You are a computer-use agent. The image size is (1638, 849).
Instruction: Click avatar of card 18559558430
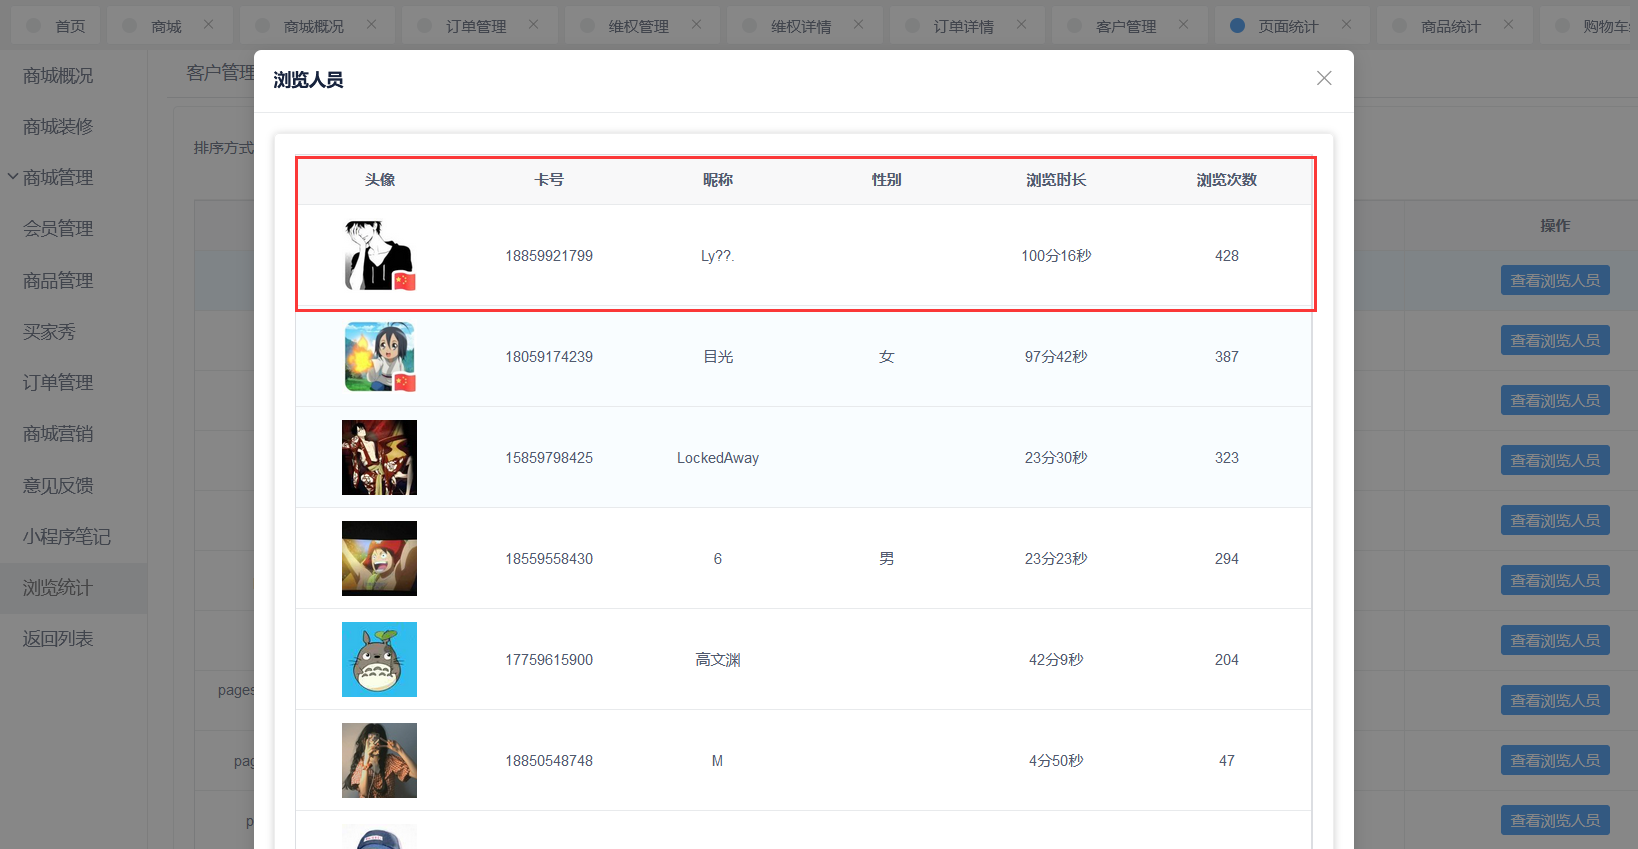pos(379,558)
